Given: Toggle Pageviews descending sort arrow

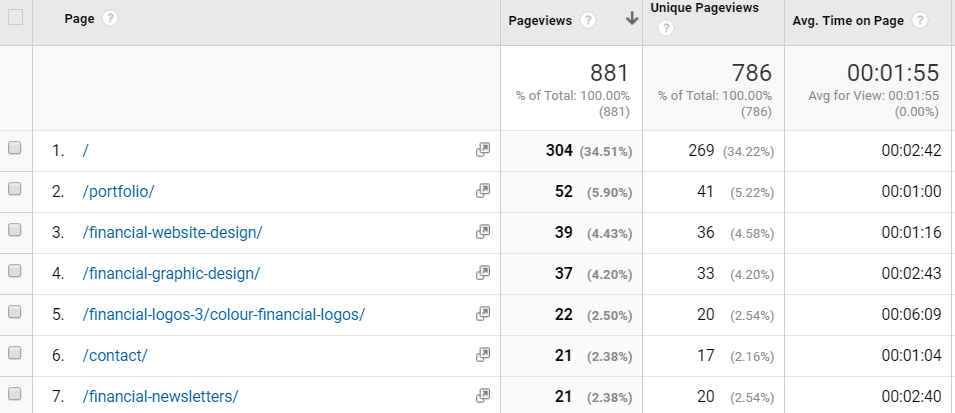Looking at the screenshot, I should click(632, 19).
